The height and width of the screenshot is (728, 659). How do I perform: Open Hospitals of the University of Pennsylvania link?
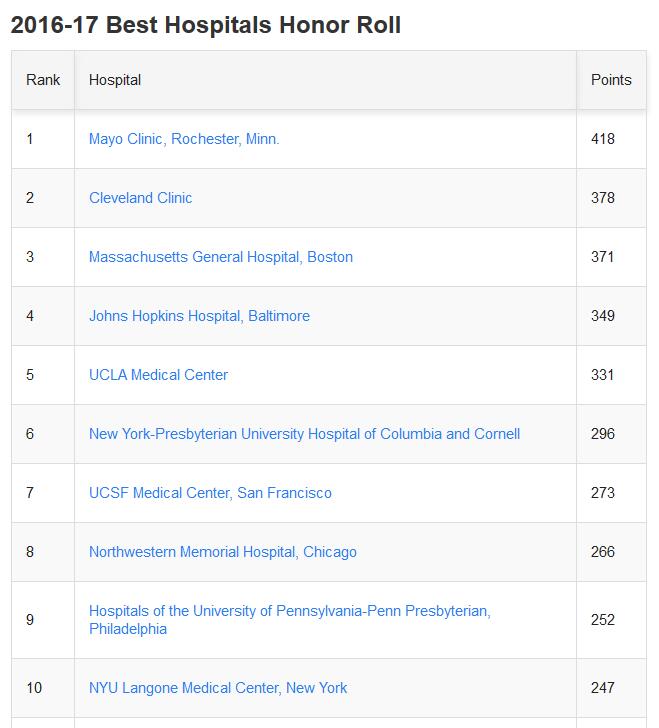point(289,620)
